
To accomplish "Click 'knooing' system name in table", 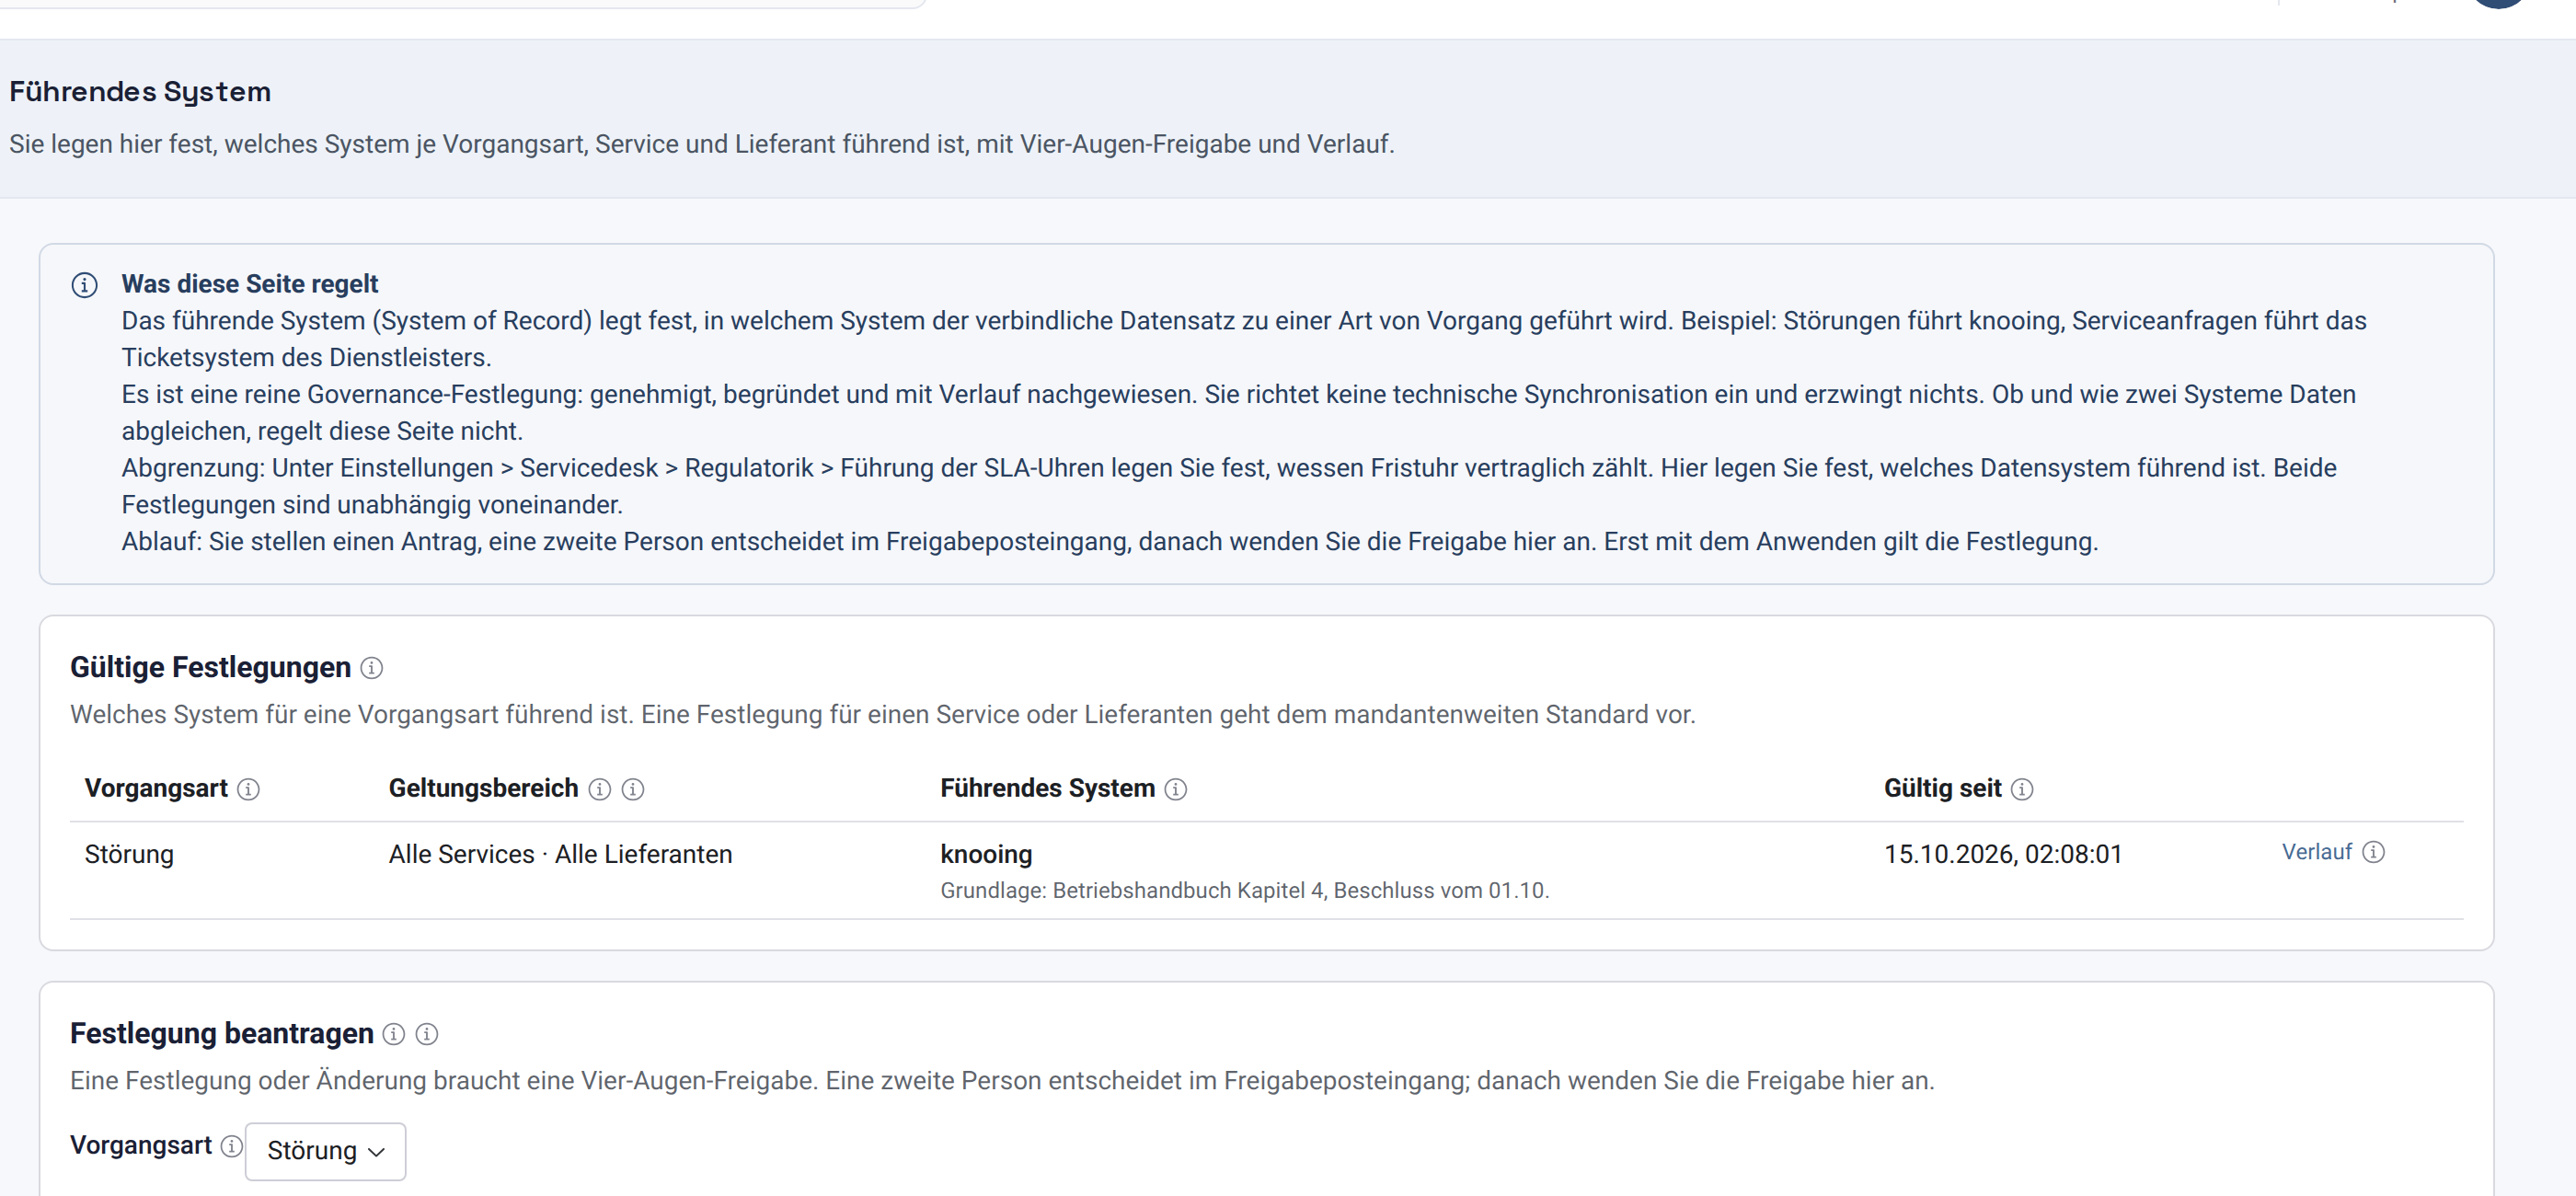I will pos(986,855).
